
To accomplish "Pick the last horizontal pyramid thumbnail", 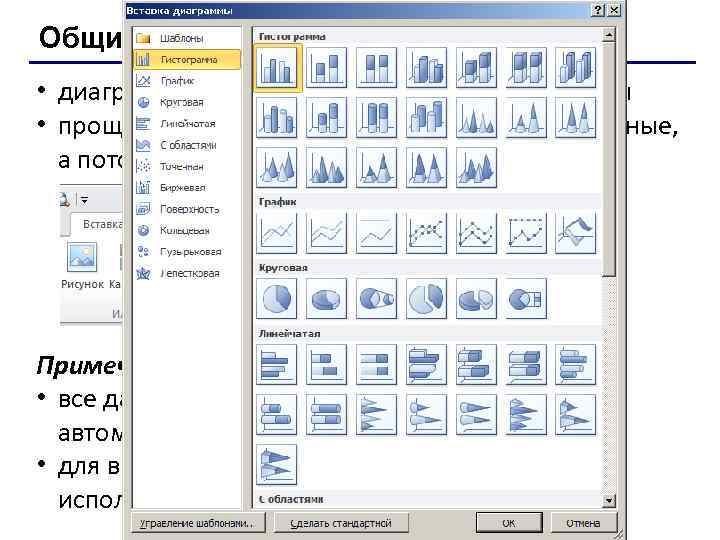I will [x=277, y=465].
